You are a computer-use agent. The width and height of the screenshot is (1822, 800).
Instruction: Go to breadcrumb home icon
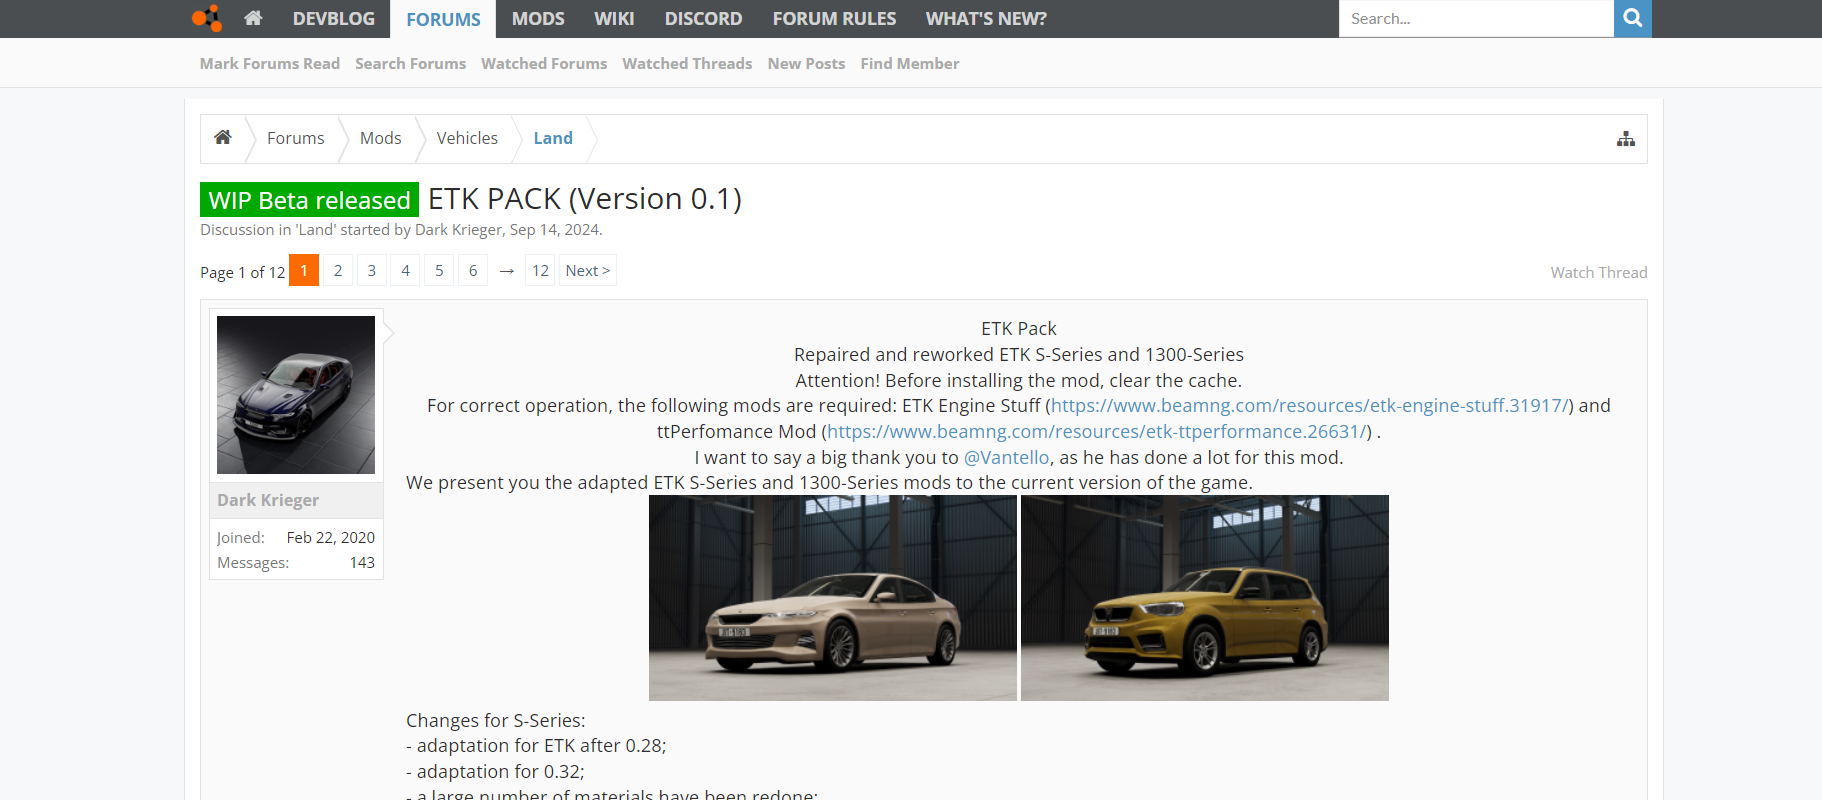tap(223, 138)
